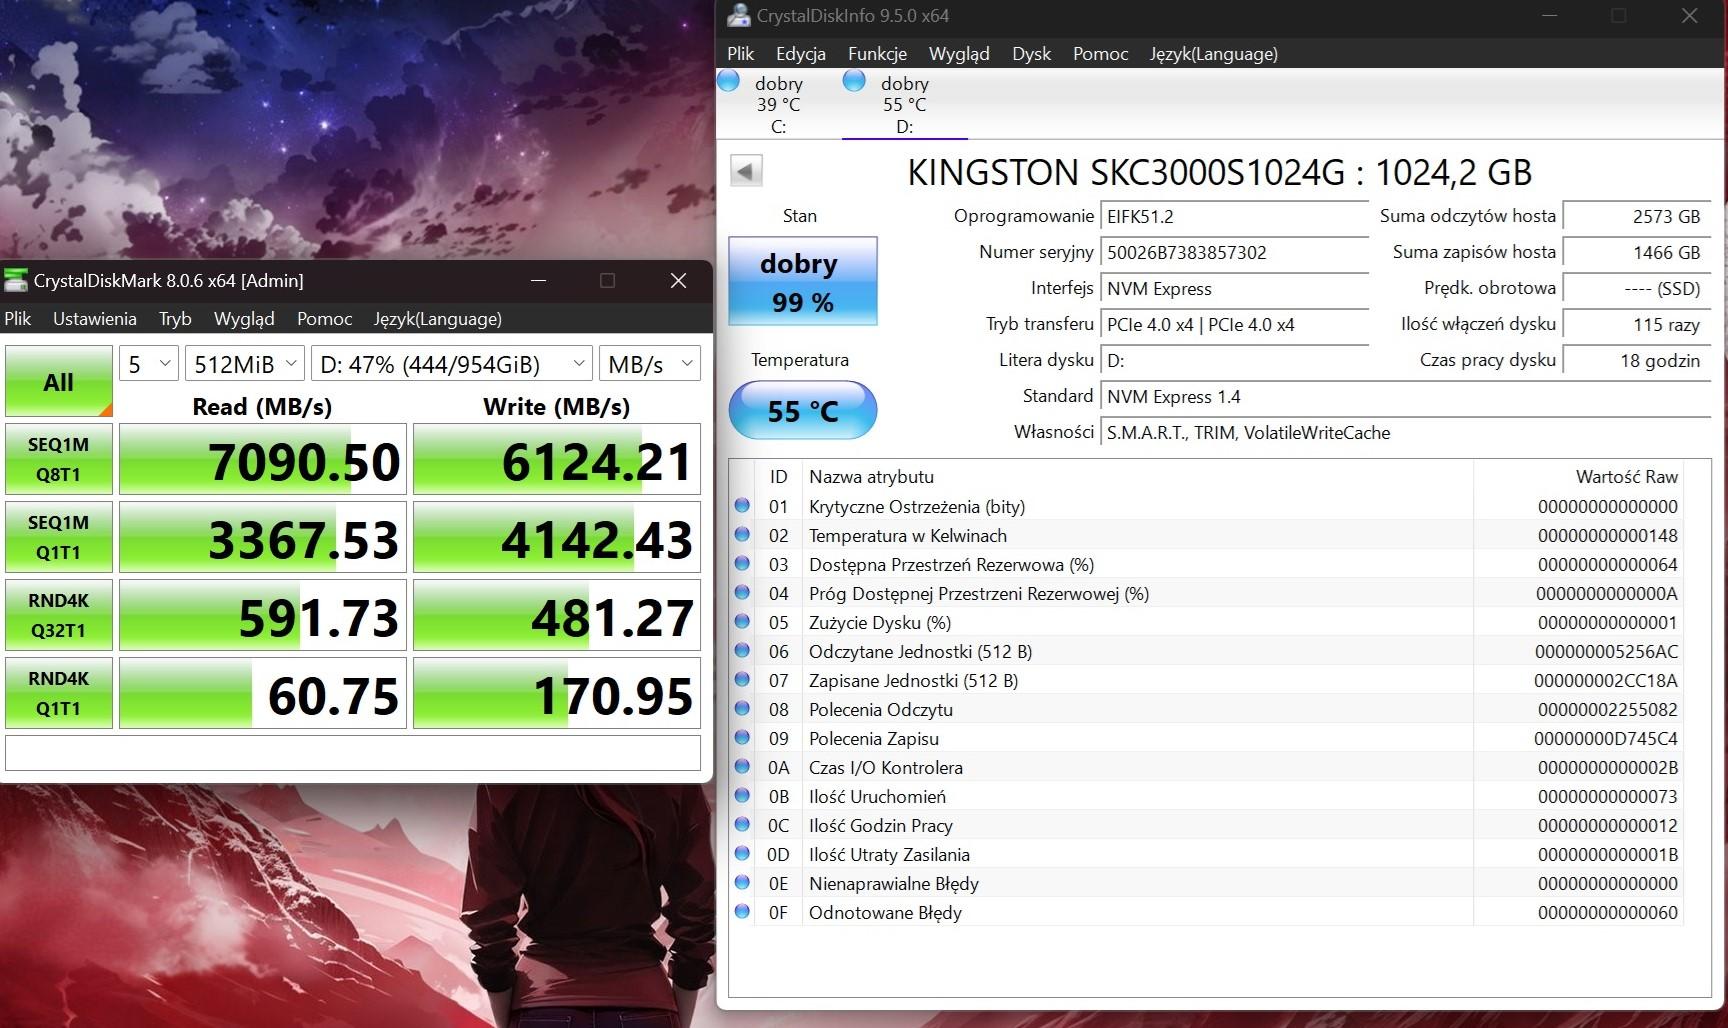Viewport: 1728px width, 1028px height.
Task: Click the previous disk arrow button
Action: click(x=746, y=170)
